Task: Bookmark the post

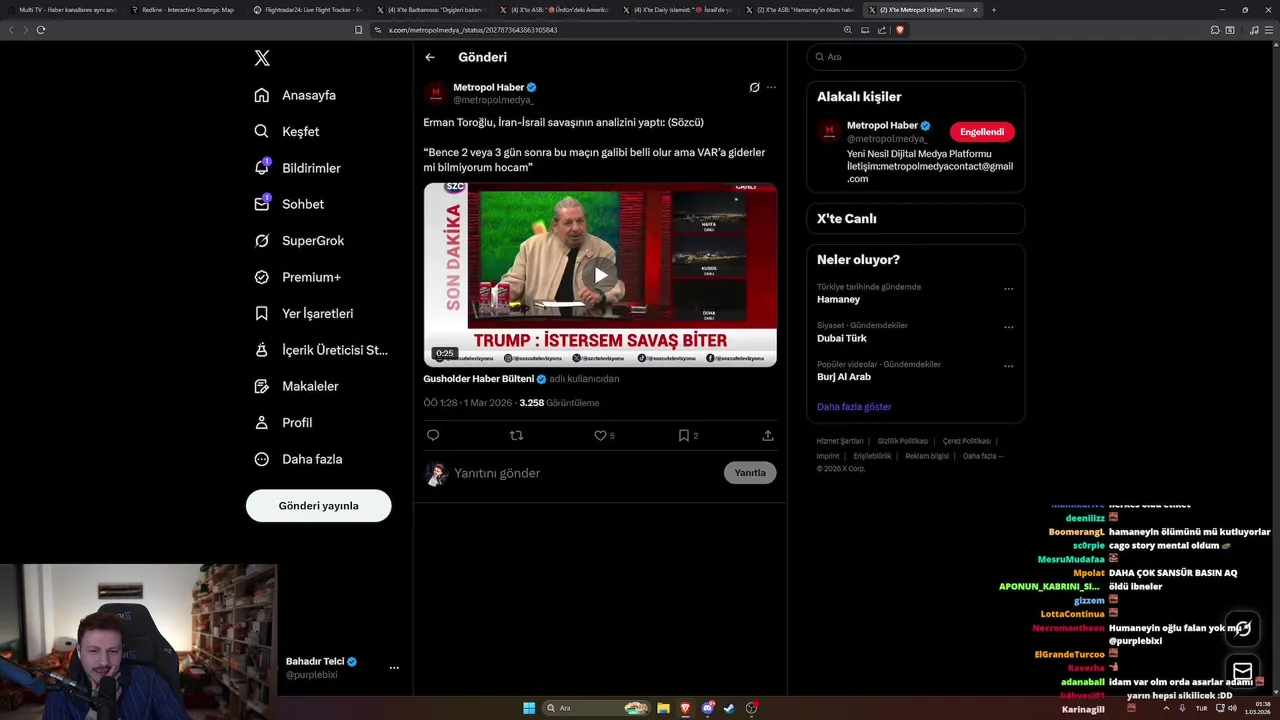Action: coord(684,436)
